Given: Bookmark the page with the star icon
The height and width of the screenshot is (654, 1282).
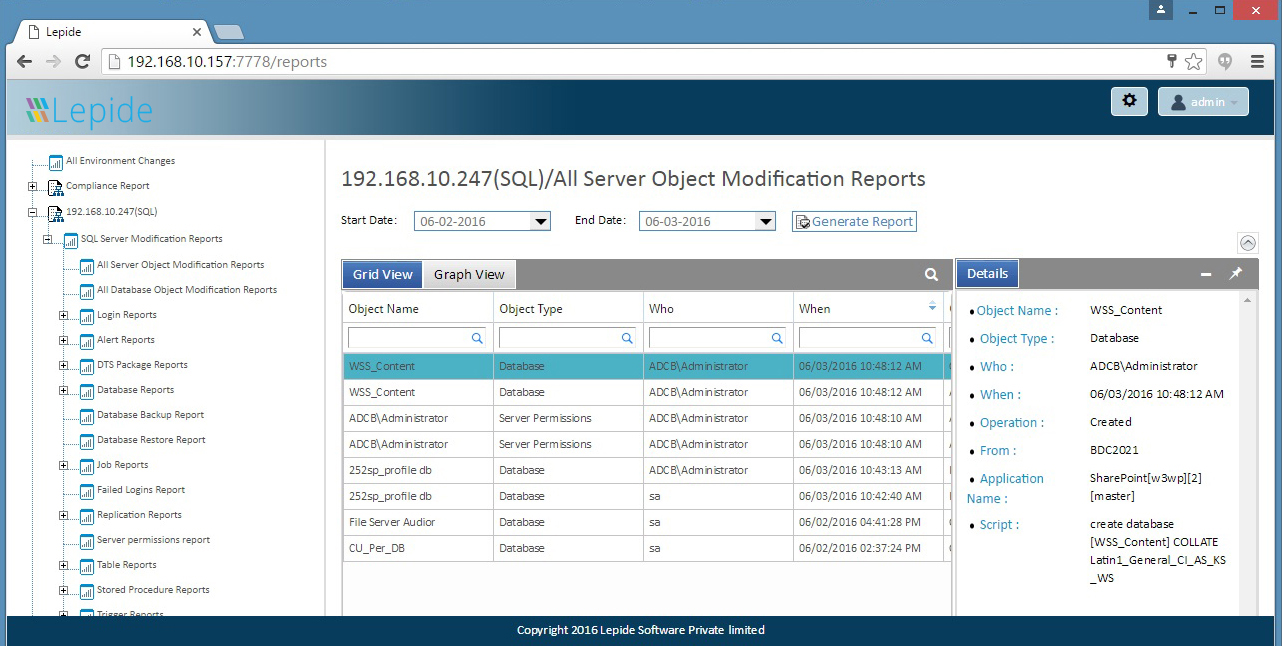Looking at the screenshot, I should click(x=1193, y=62).
